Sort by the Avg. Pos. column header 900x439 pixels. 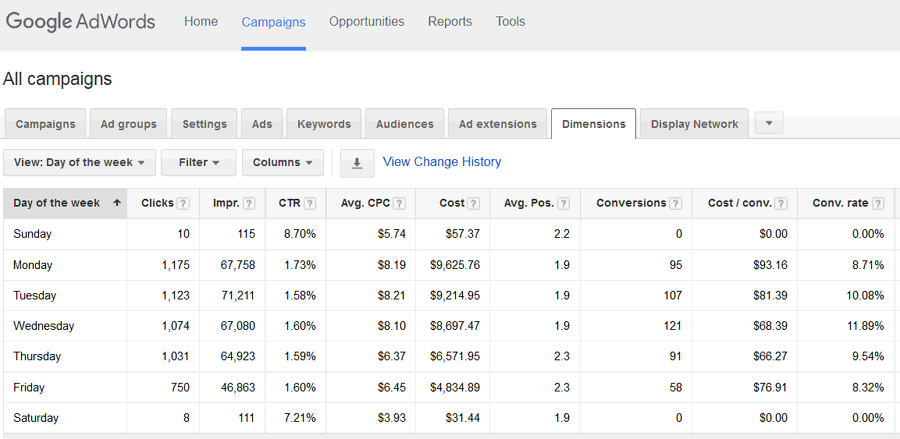click(x=529, y=203)
